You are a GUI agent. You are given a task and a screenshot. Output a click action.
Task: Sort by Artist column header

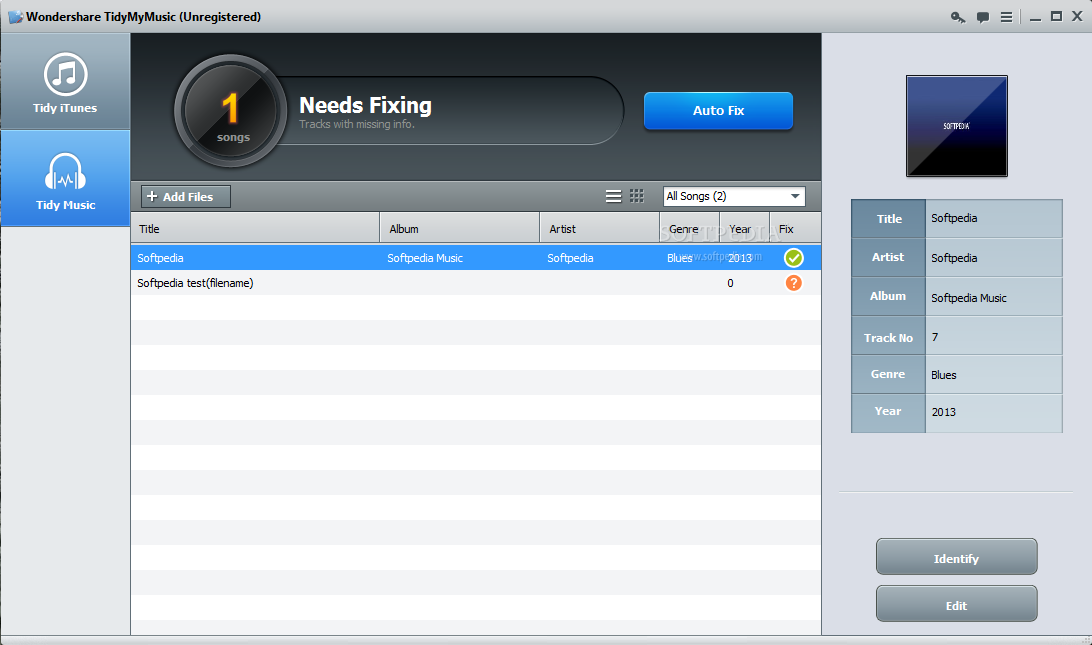point(600,228)
